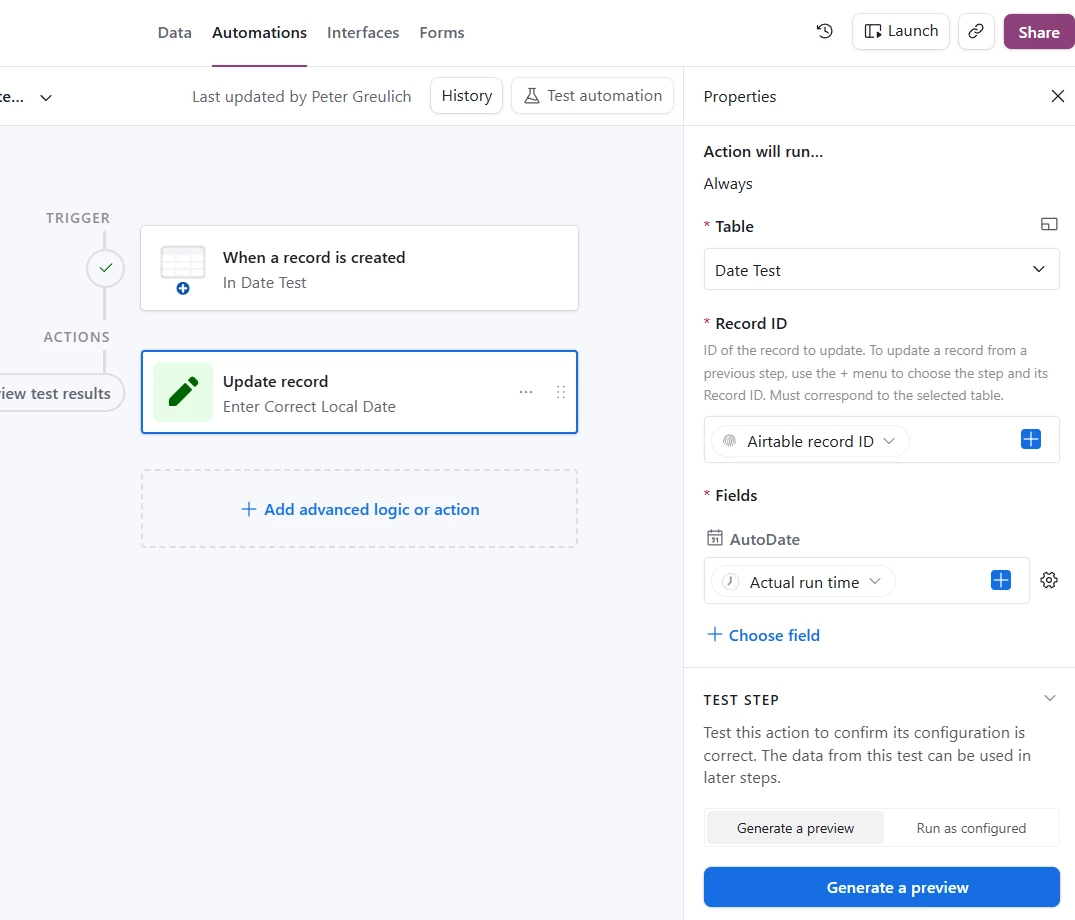Open the Forms tab
Image resolution: width=1075 pixels, height=920 pixels.
click(442, 33)
